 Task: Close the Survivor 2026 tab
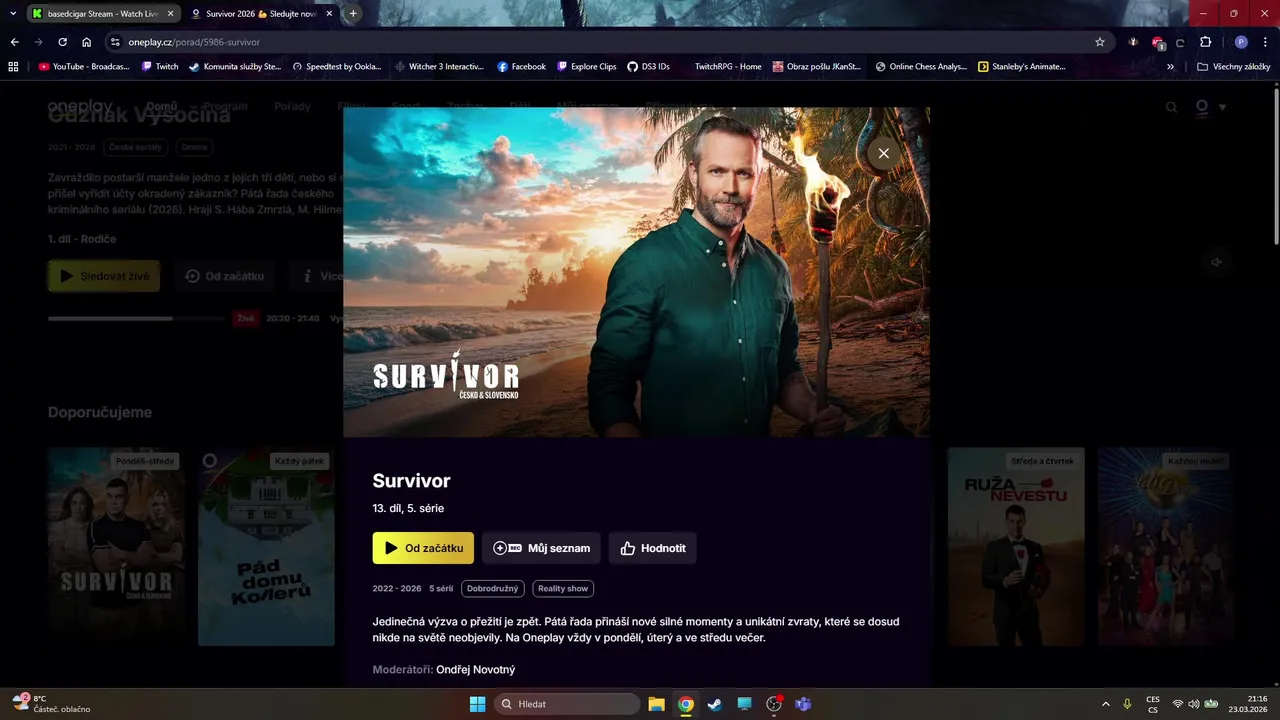[x=329, y=14]
